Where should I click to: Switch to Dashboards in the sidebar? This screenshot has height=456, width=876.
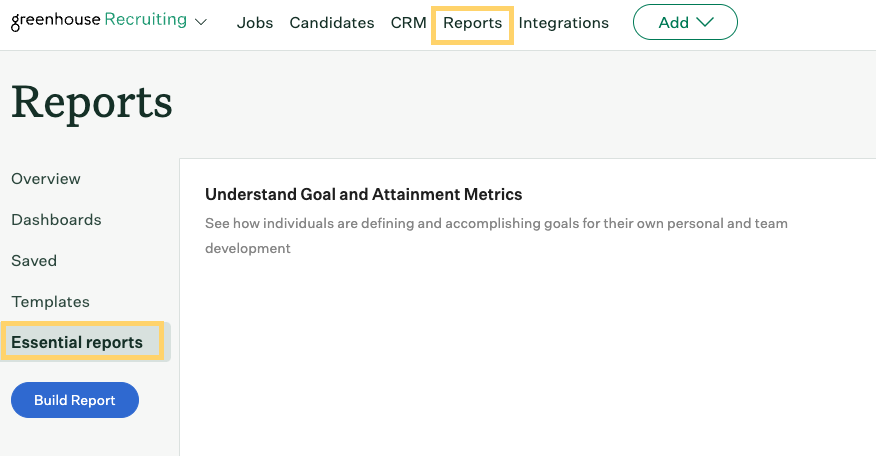tap(56, 220)
